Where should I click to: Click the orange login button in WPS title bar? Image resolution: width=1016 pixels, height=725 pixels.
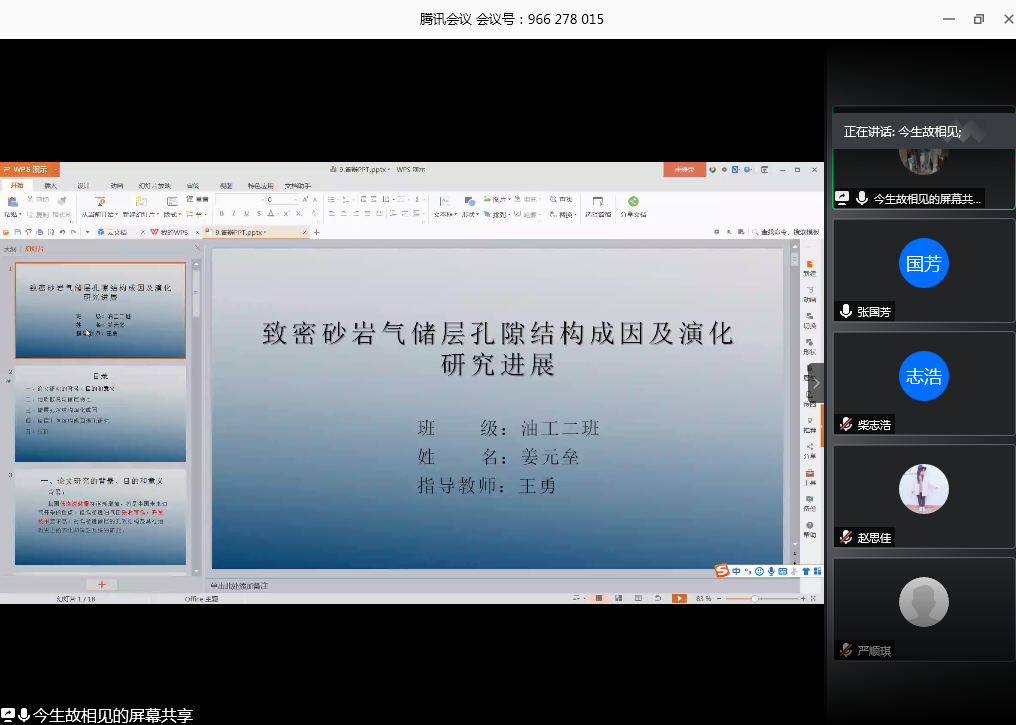click(x=684, y=170)
